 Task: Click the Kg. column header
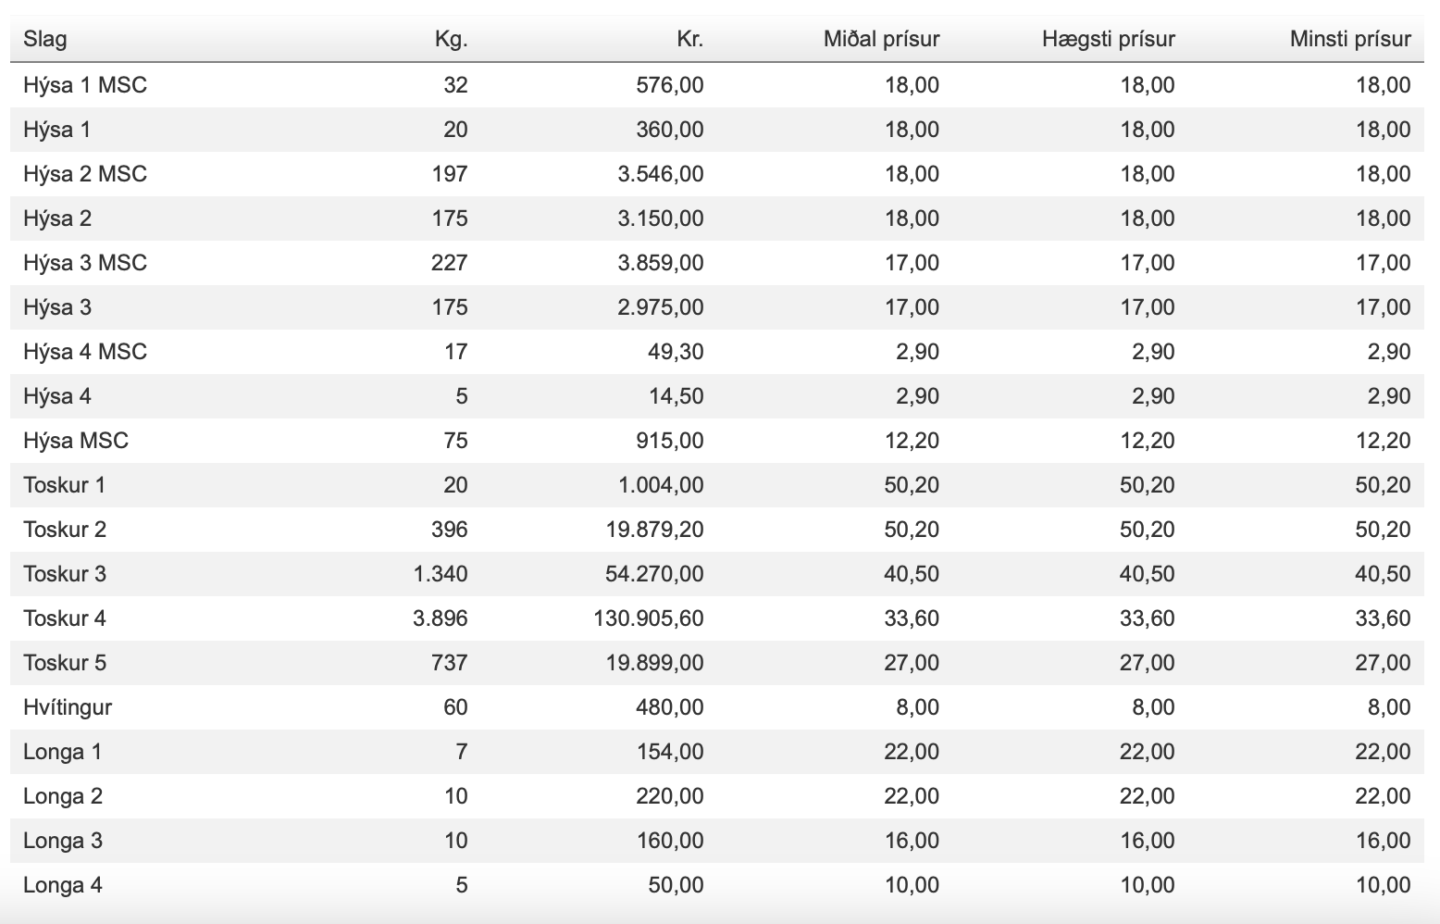(x=451, y=39)
